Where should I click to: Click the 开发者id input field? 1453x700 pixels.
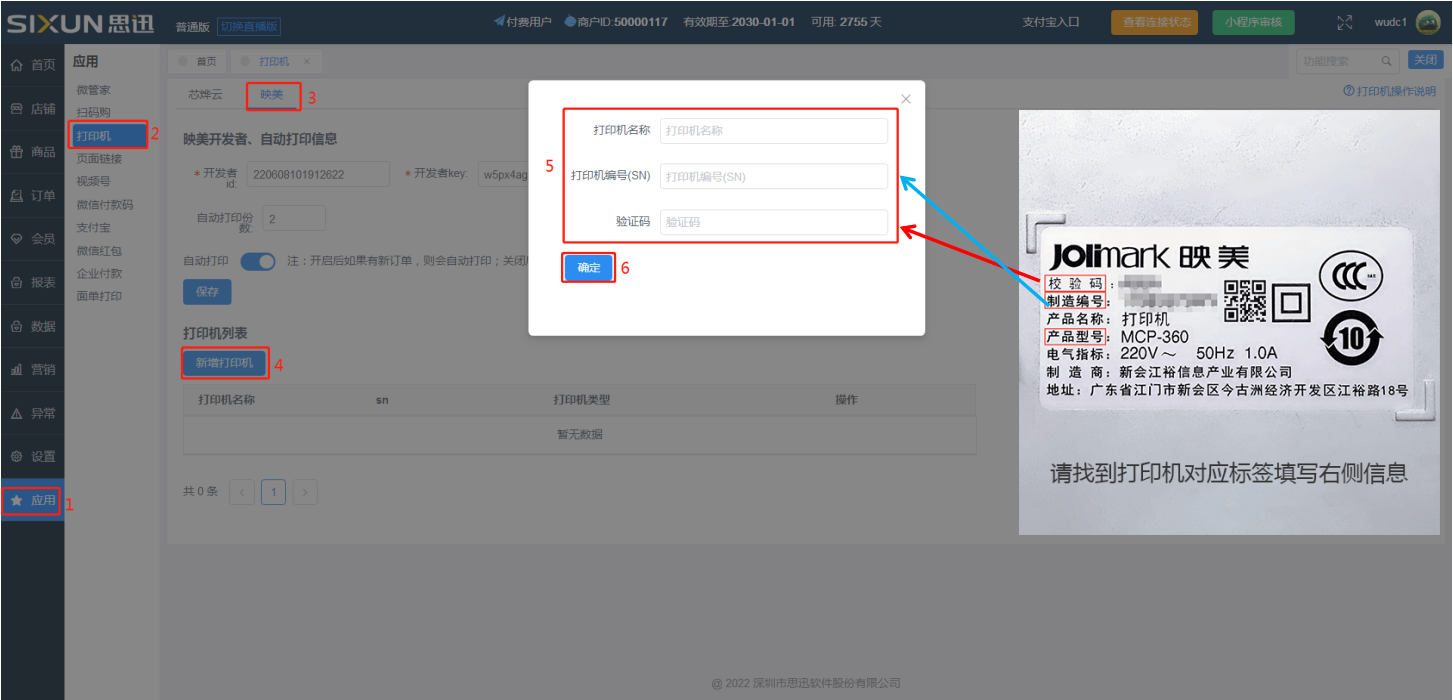click(318, 174)
